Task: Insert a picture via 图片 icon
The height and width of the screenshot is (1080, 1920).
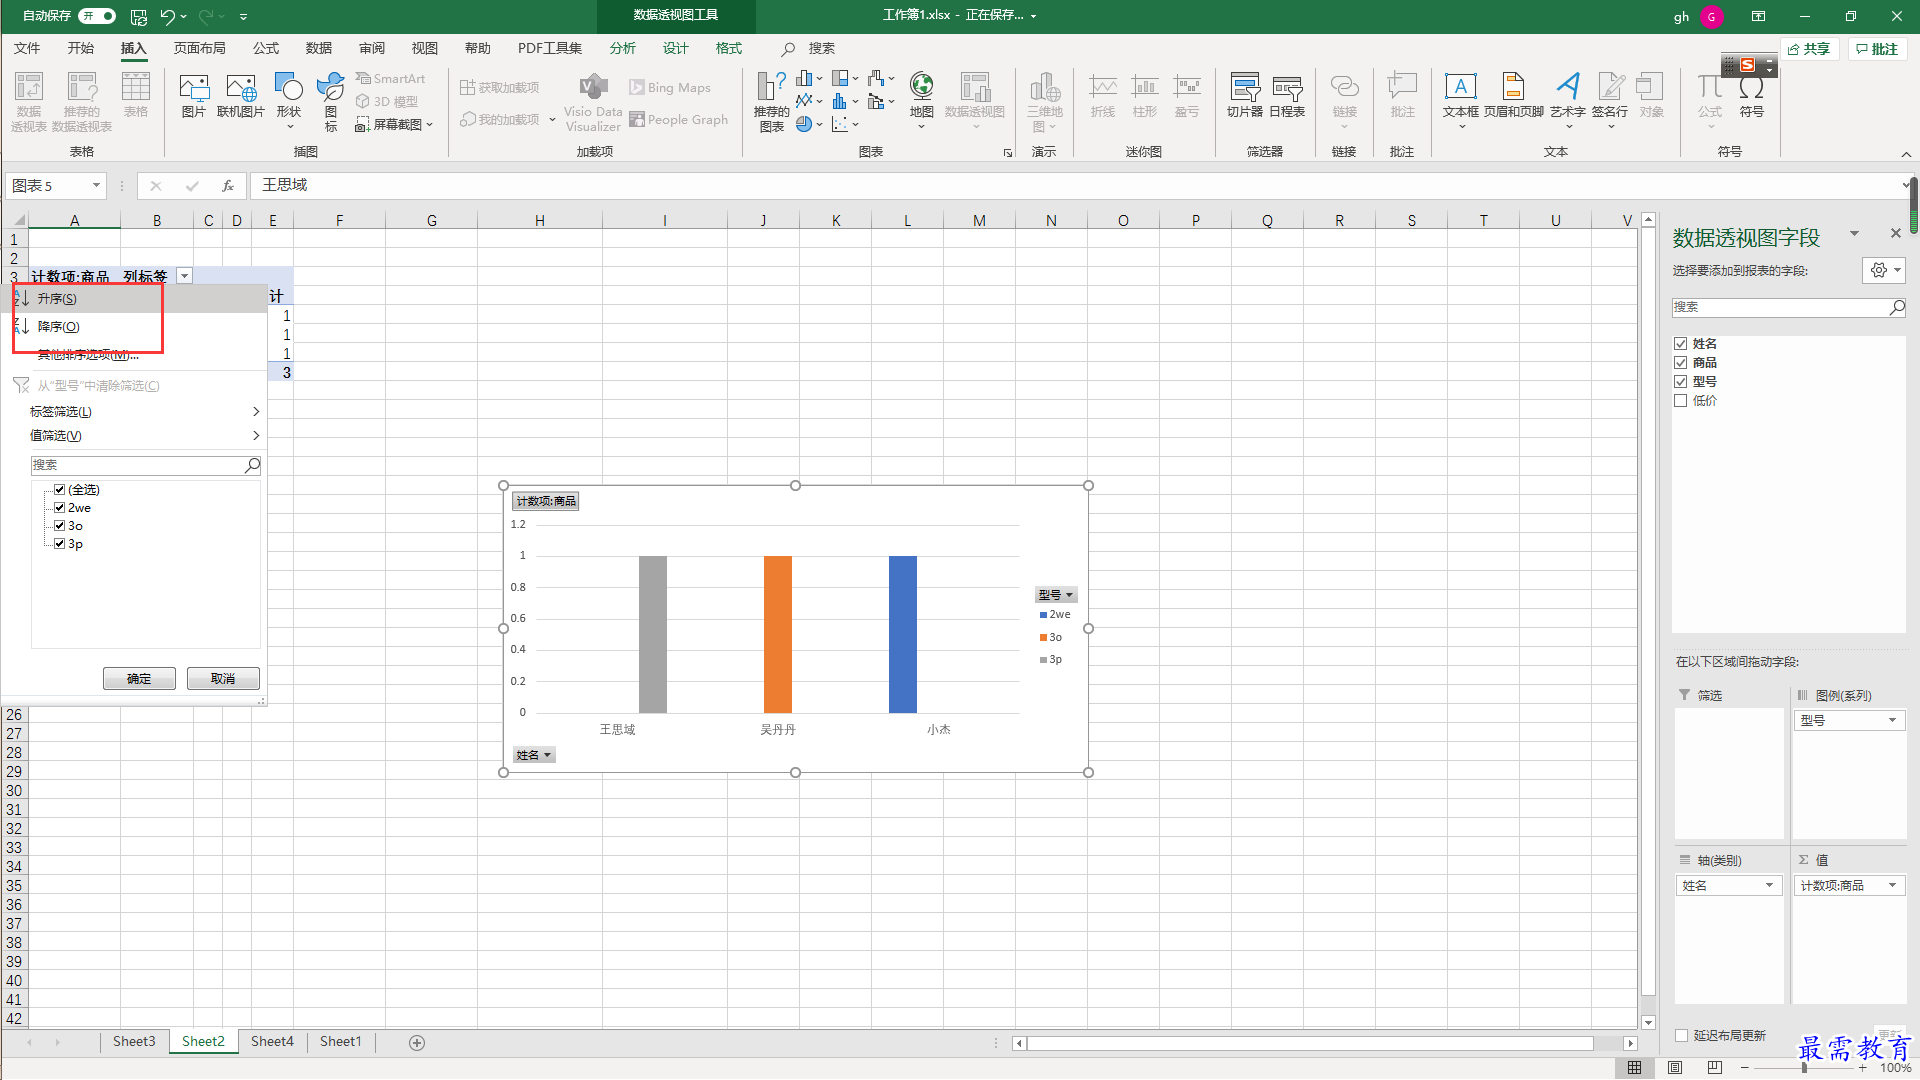Action: pos(194,95)
